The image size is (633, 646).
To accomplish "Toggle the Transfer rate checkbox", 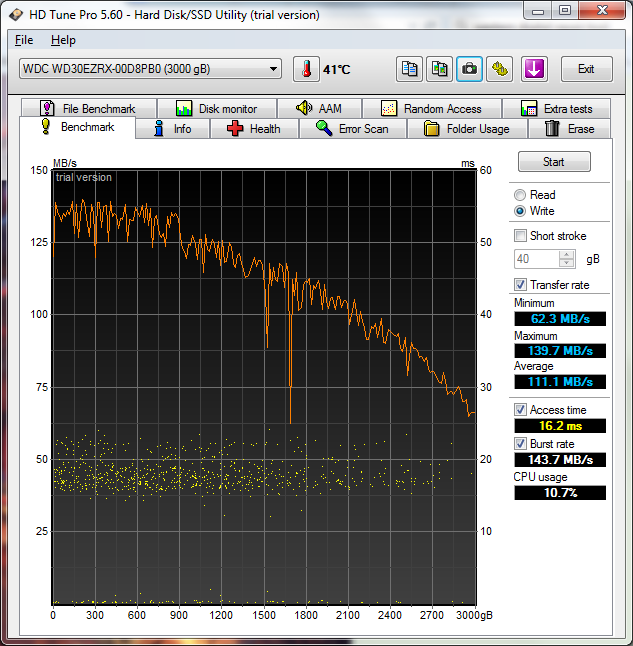I will [x=520, y=284].
